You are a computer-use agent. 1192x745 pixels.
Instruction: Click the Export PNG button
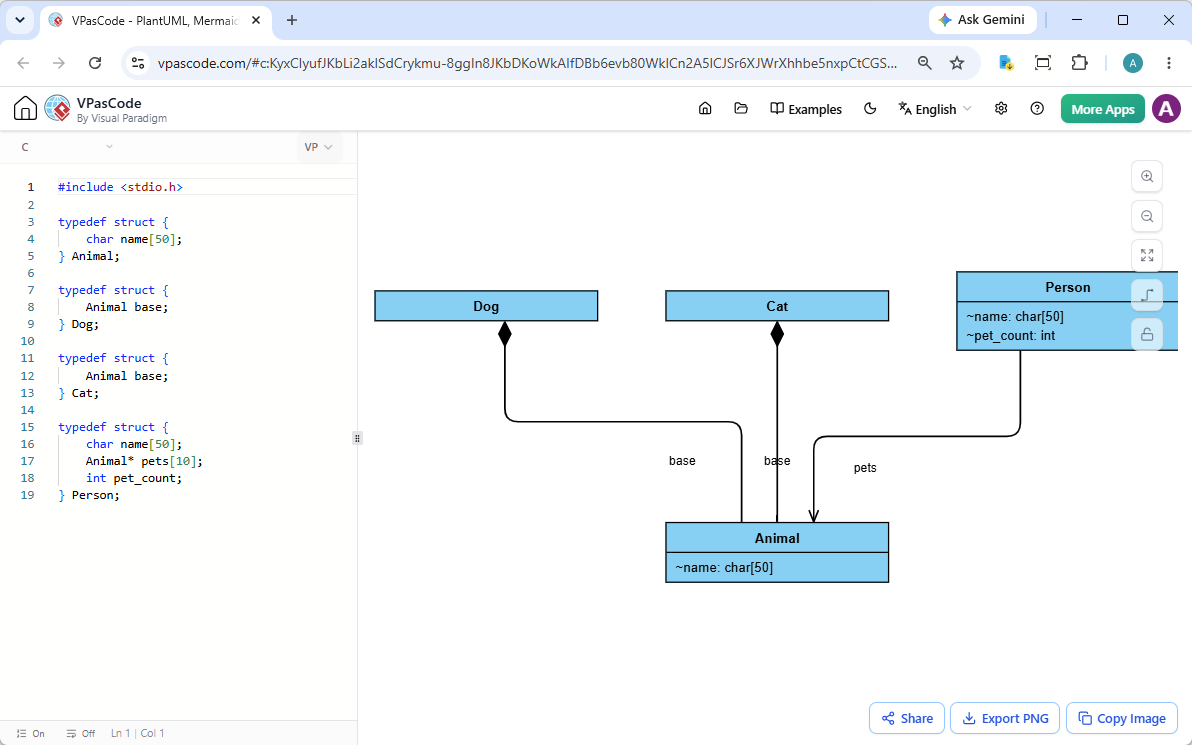pos(1004,718)
